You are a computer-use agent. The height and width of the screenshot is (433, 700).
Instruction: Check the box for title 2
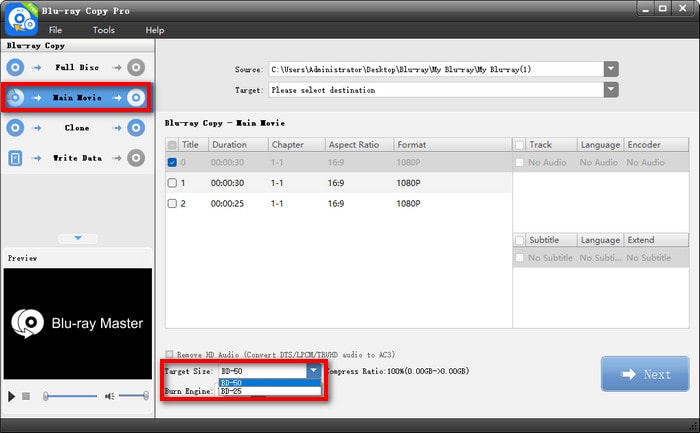[172, 203]
